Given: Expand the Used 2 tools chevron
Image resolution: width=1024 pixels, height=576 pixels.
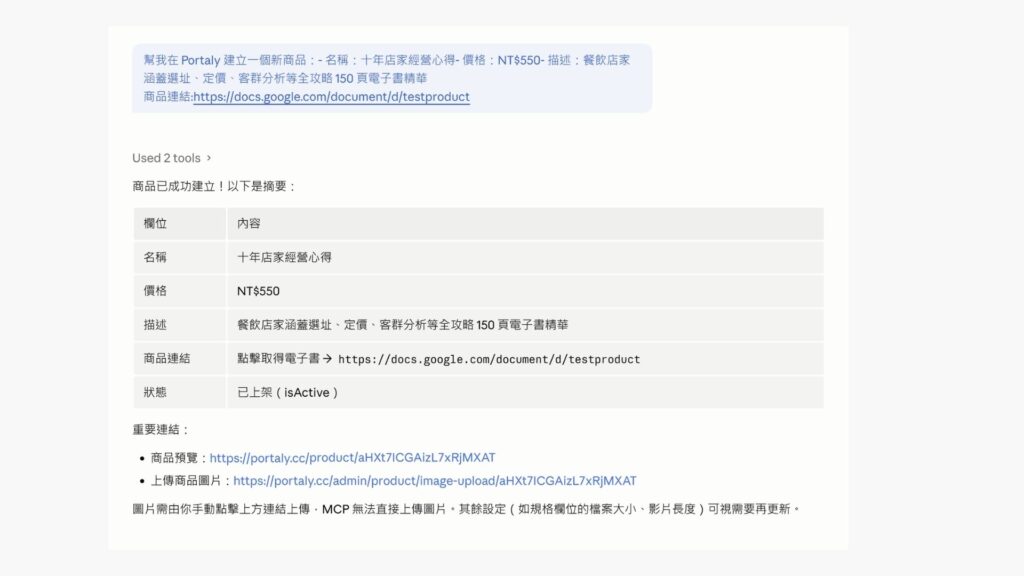Looking at the screenshot, I should tap(209, 158).
